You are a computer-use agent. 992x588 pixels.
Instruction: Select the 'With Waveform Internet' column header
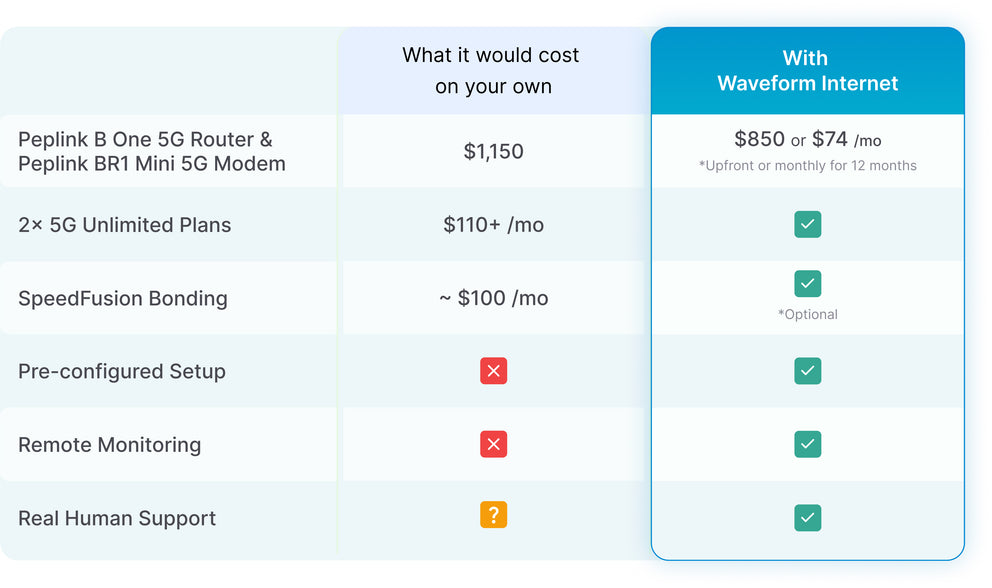click(x=807, y=71)
